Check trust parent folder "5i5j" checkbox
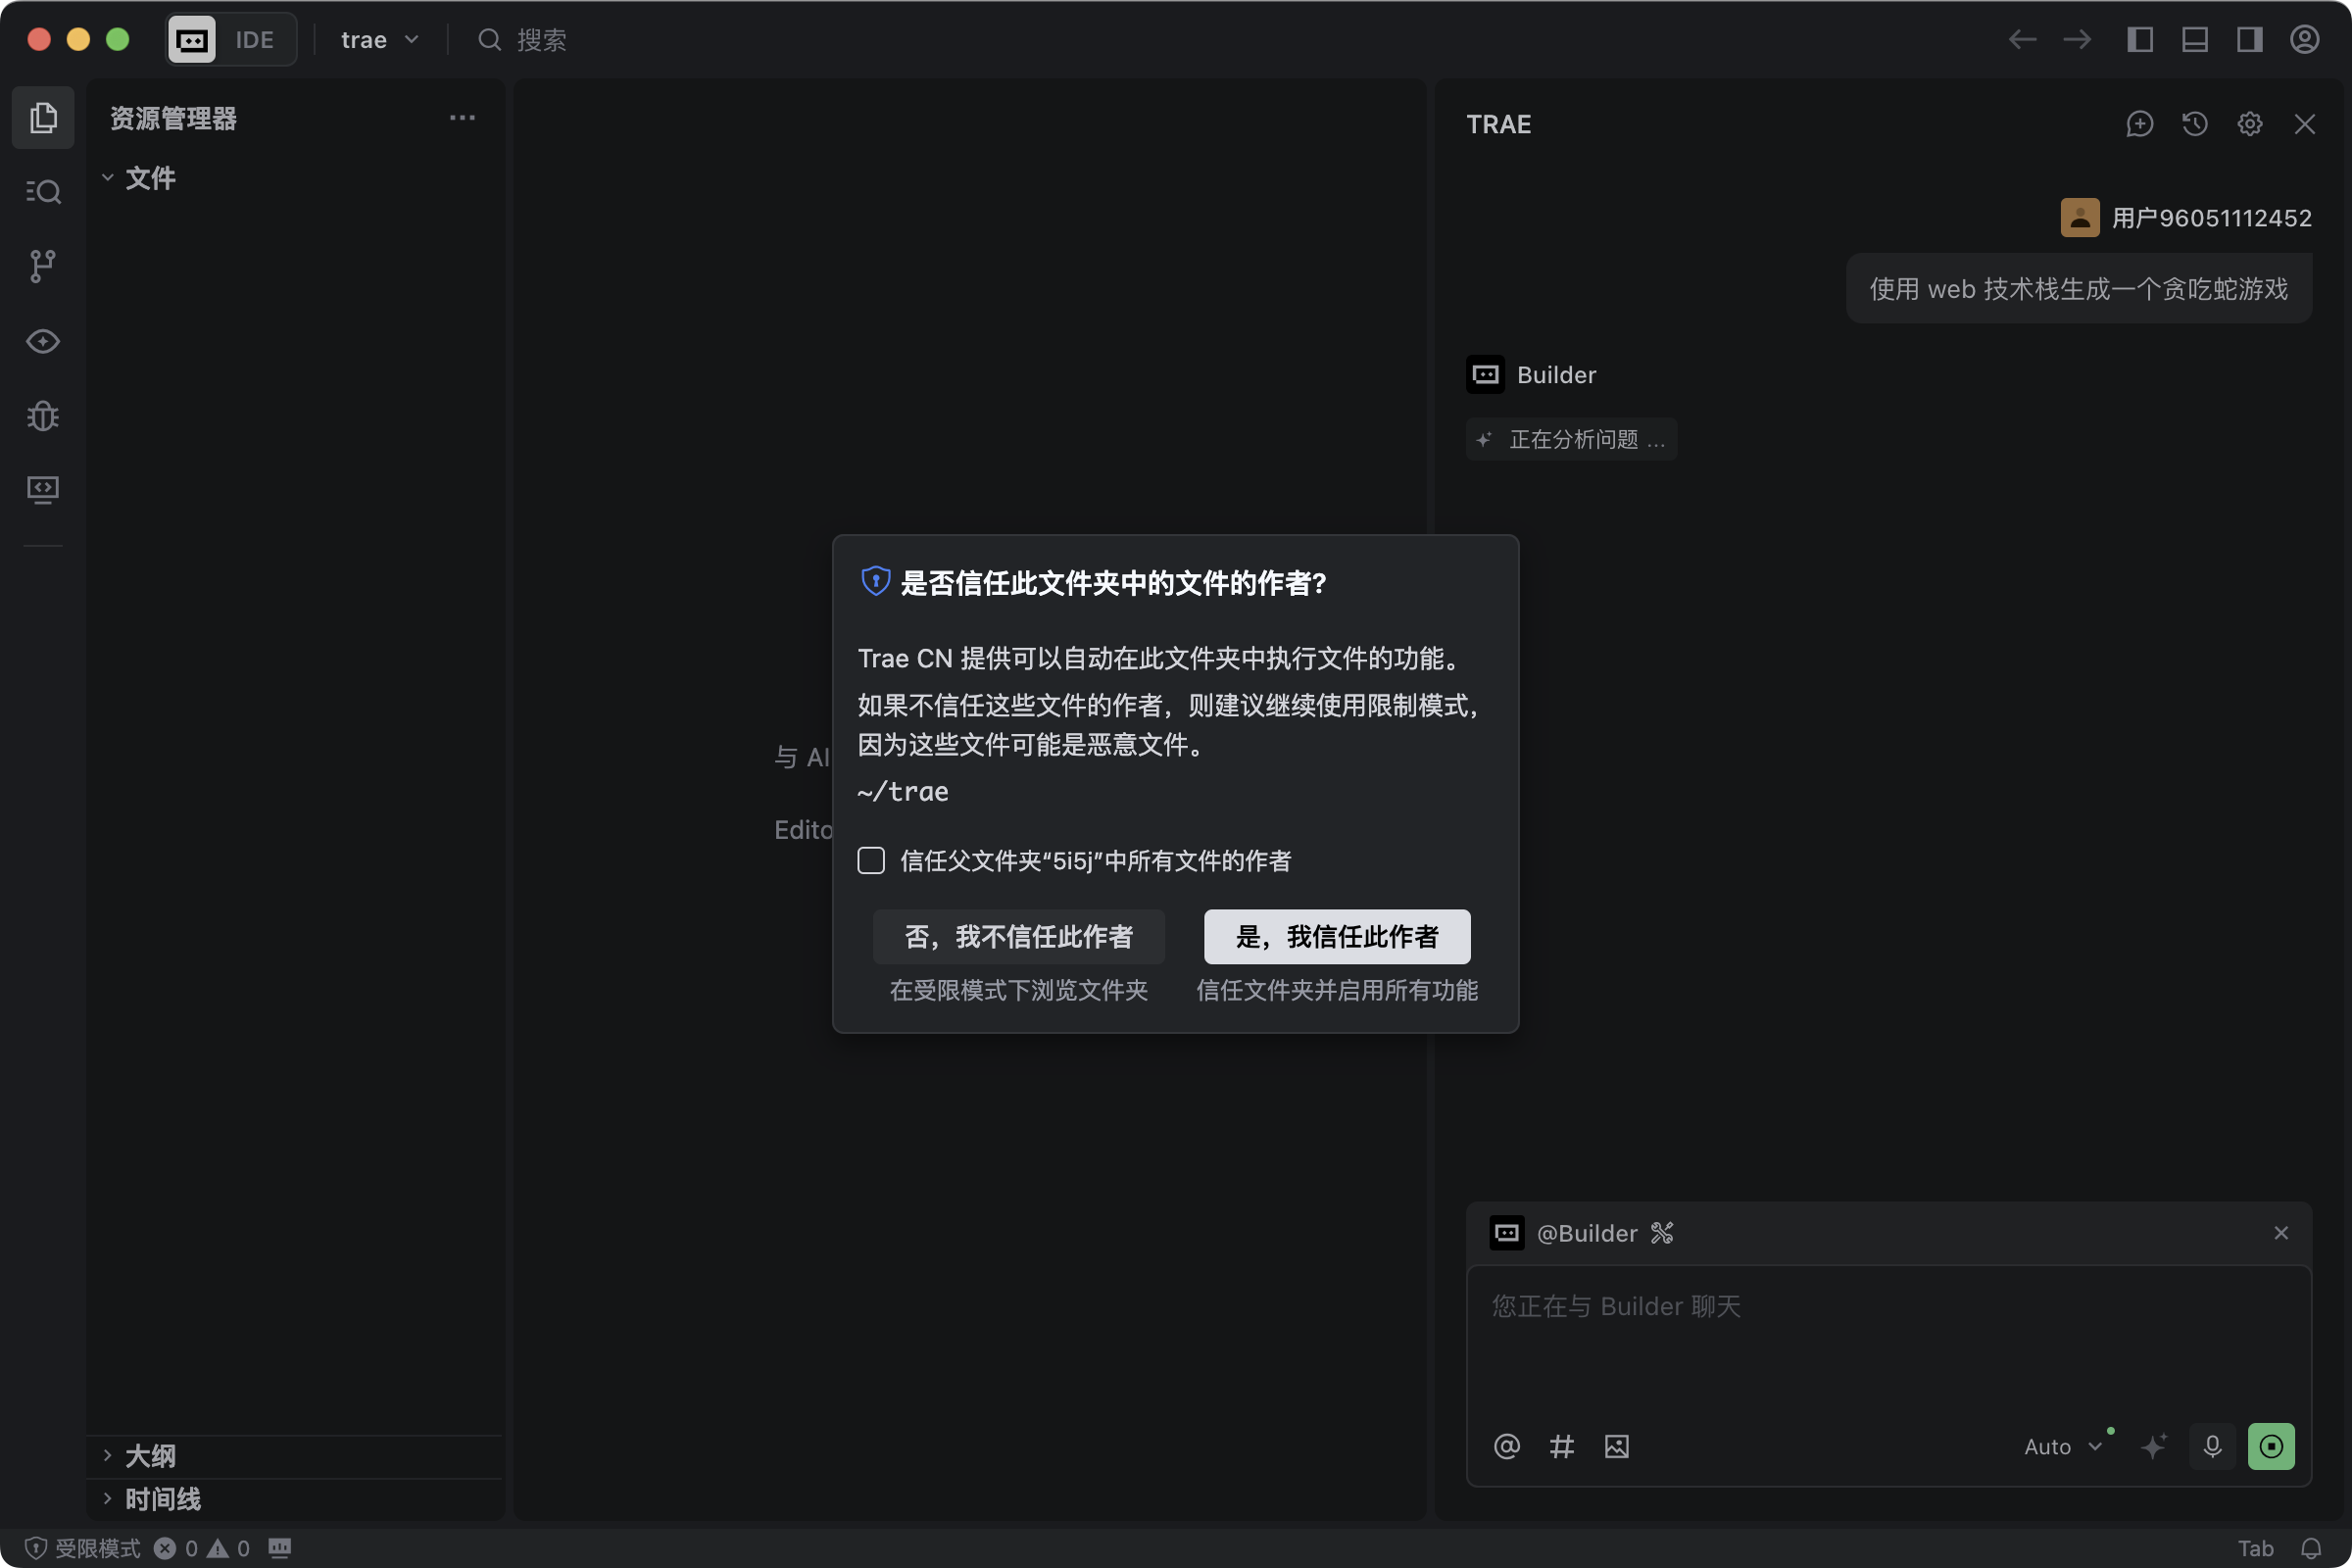The image size is (2352, 1568). click(871, 860)
